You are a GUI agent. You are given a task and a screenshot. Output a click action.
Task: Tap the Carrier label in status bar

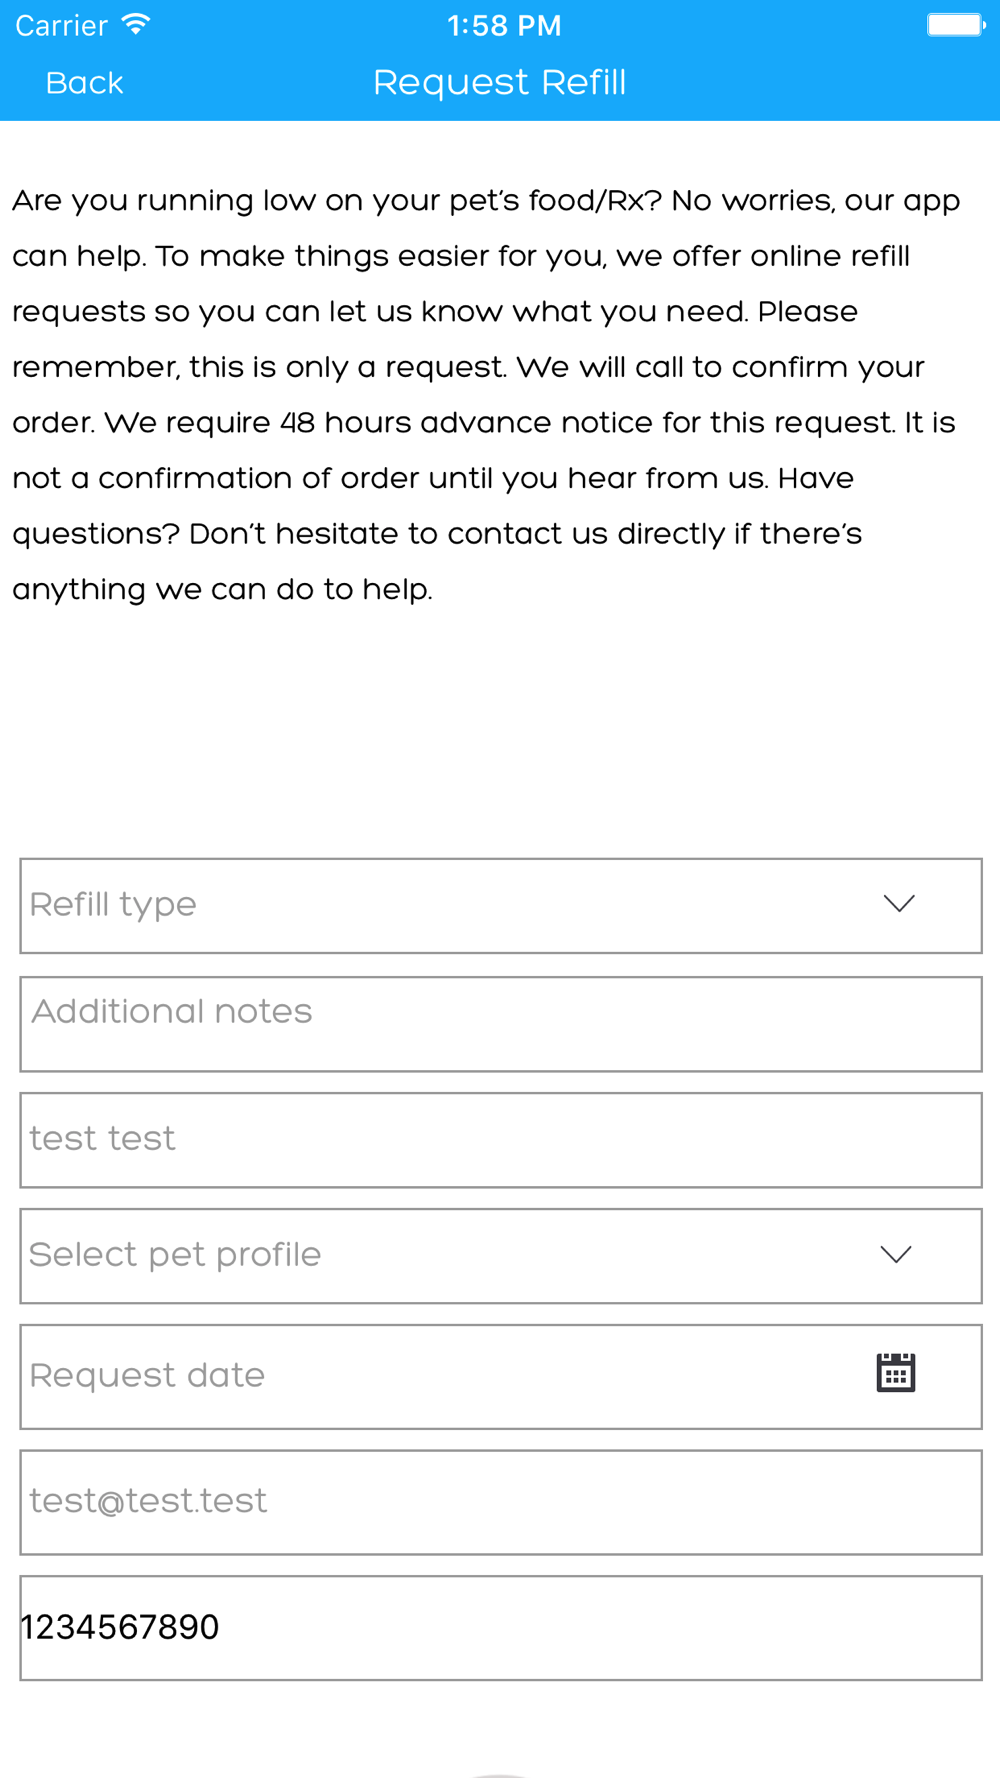click(61, 26)
